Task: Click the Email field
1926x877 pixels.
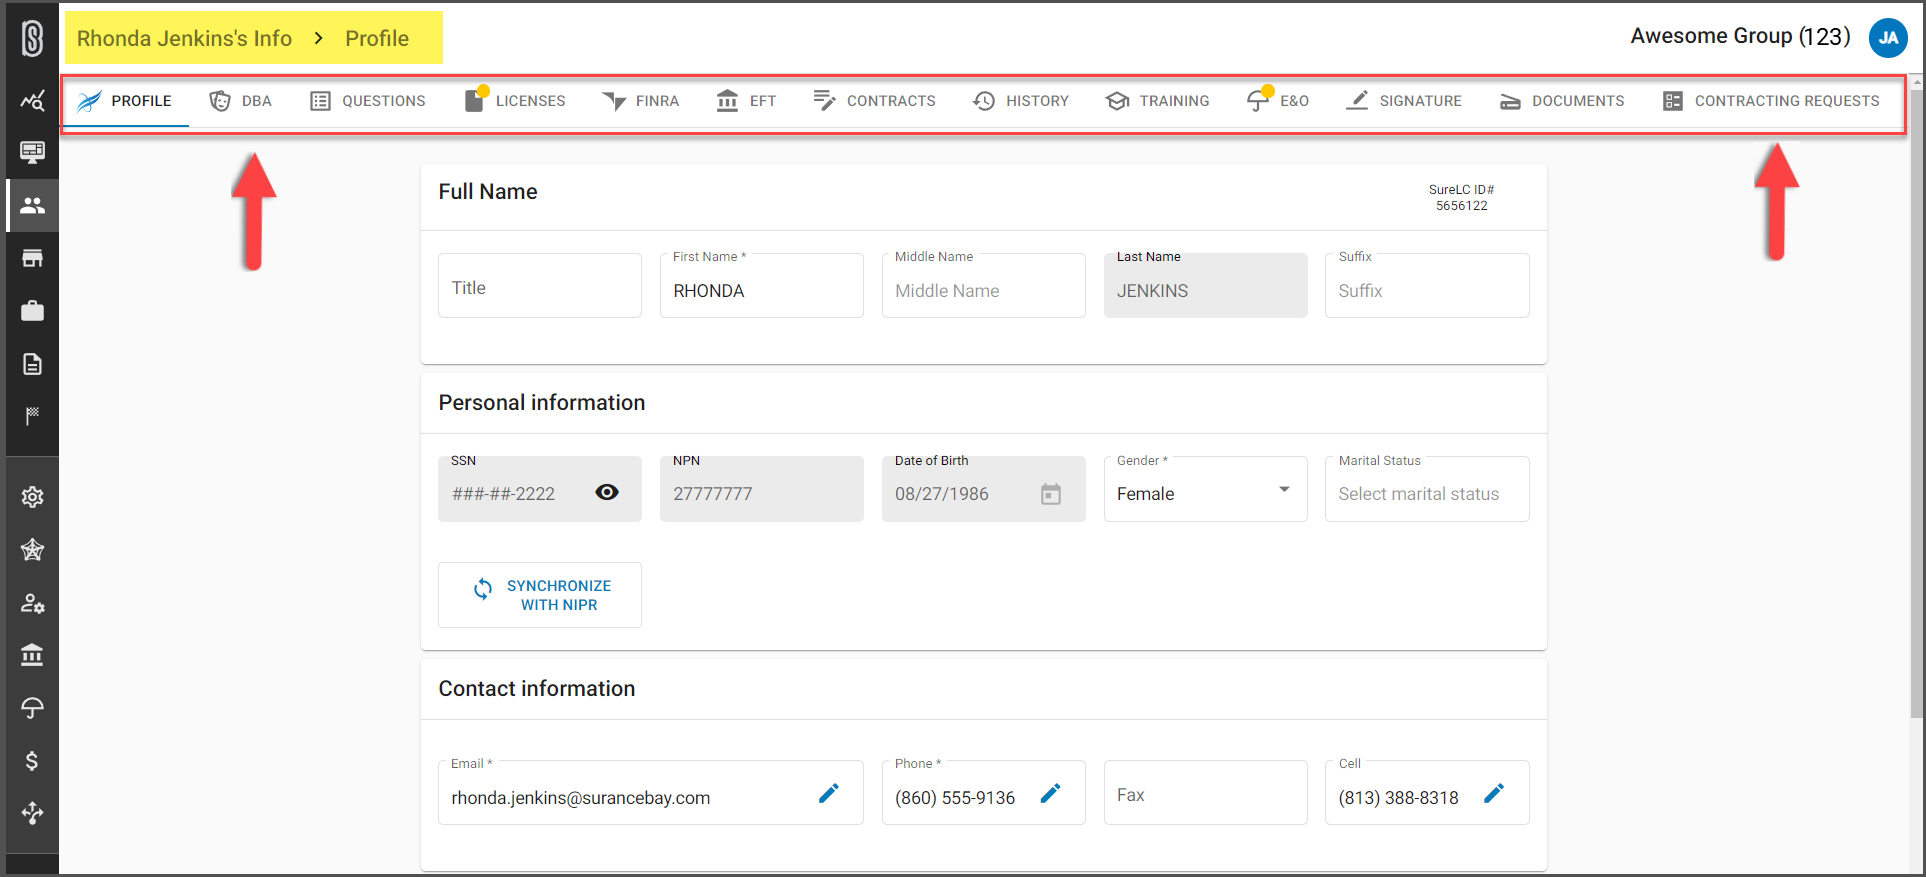Action: click(651, 793)
